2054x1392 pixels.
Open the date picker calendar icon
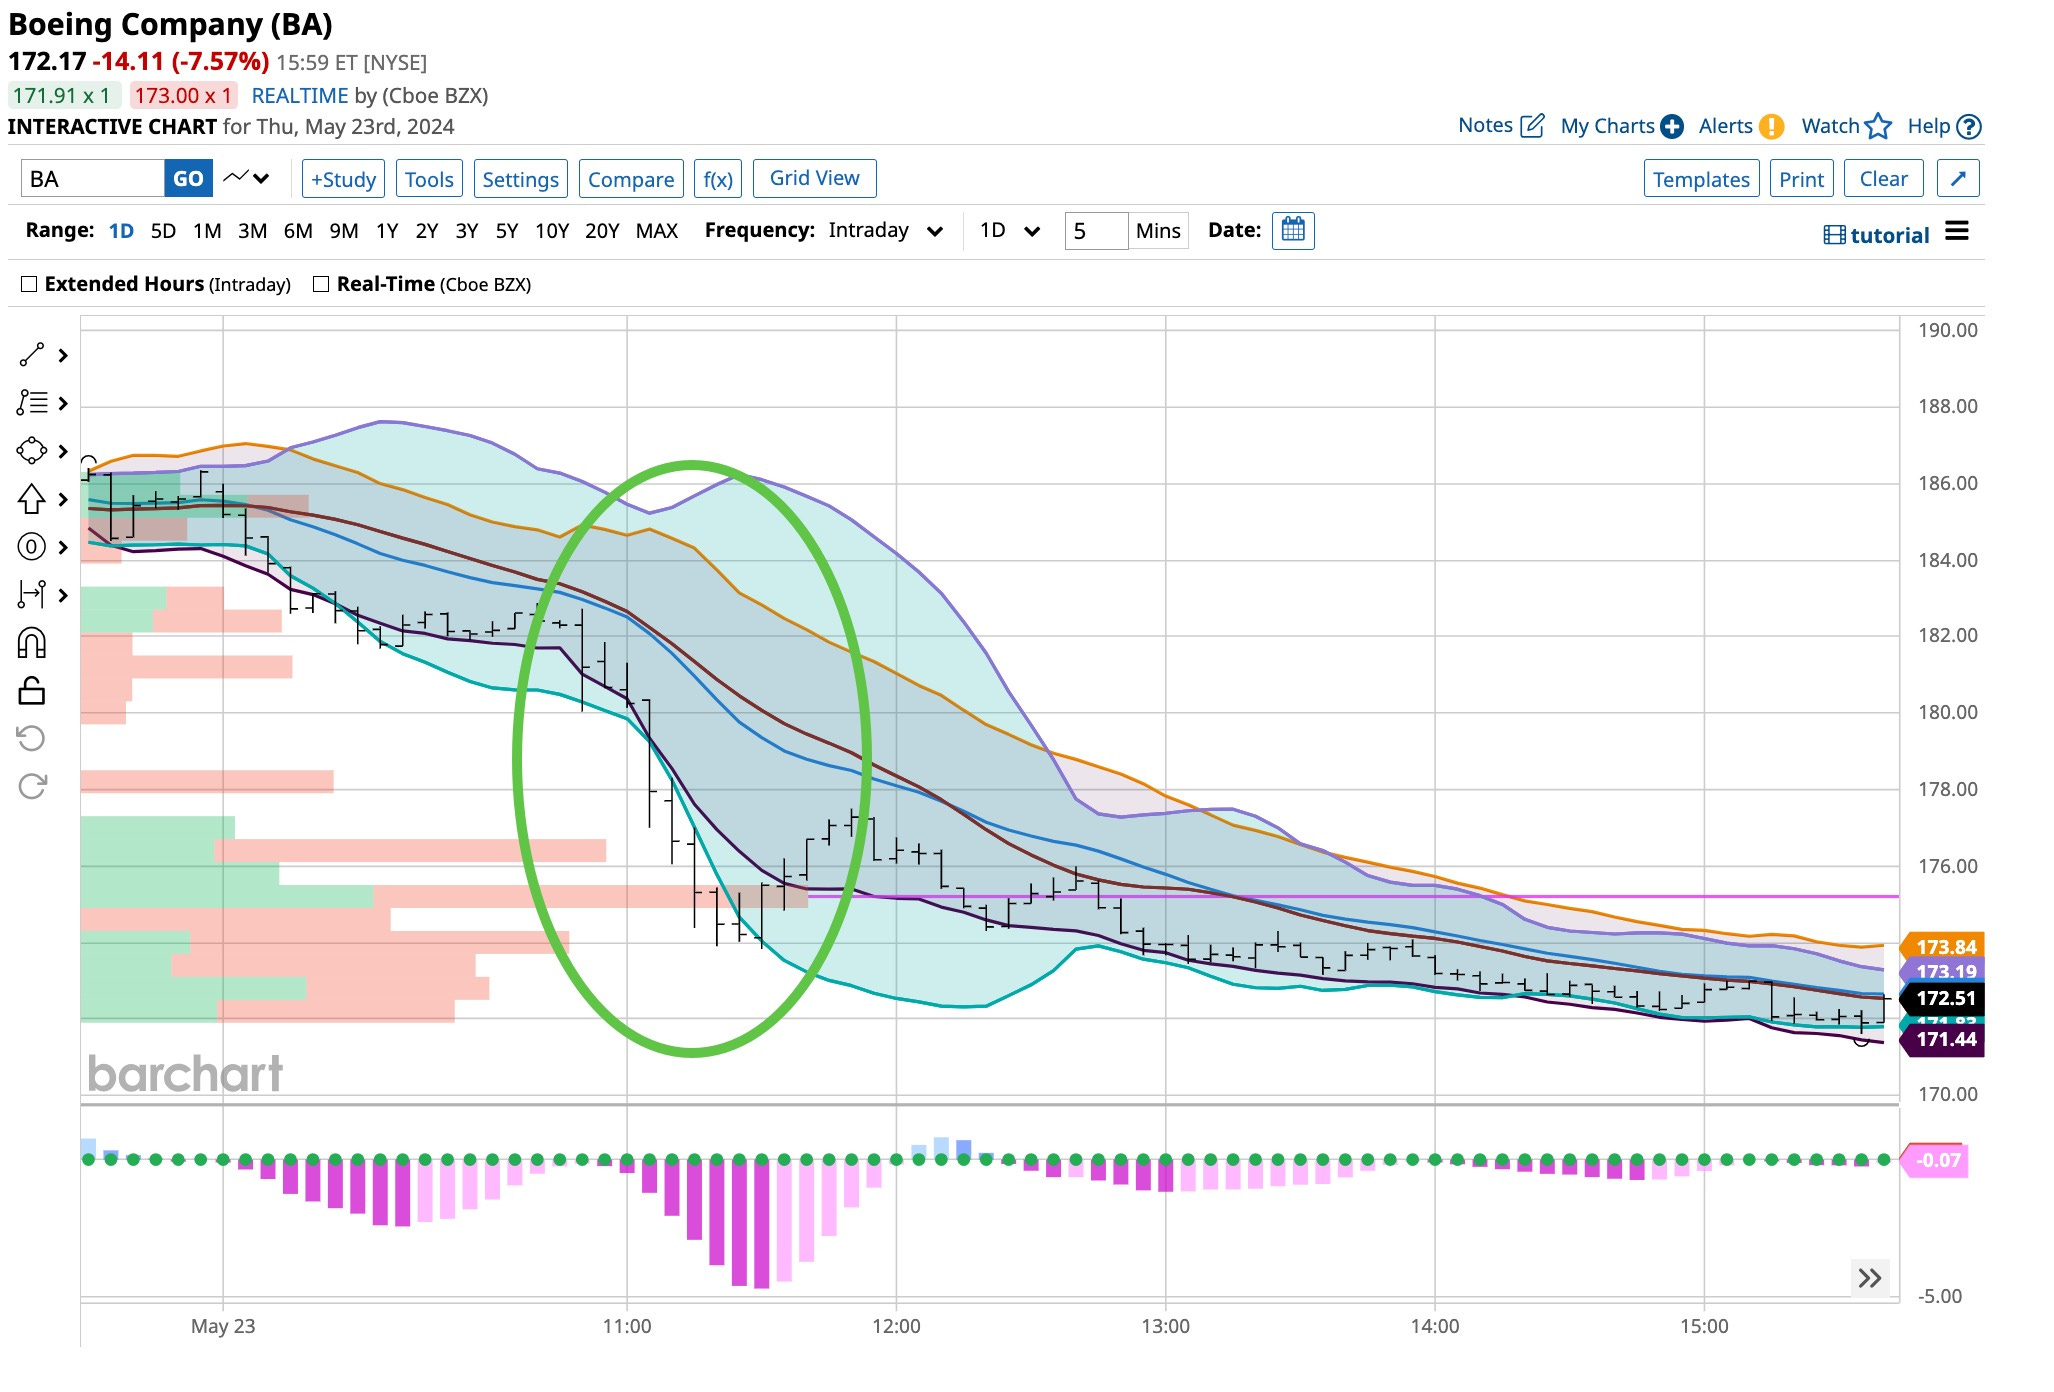click(x=1293, y=230)
